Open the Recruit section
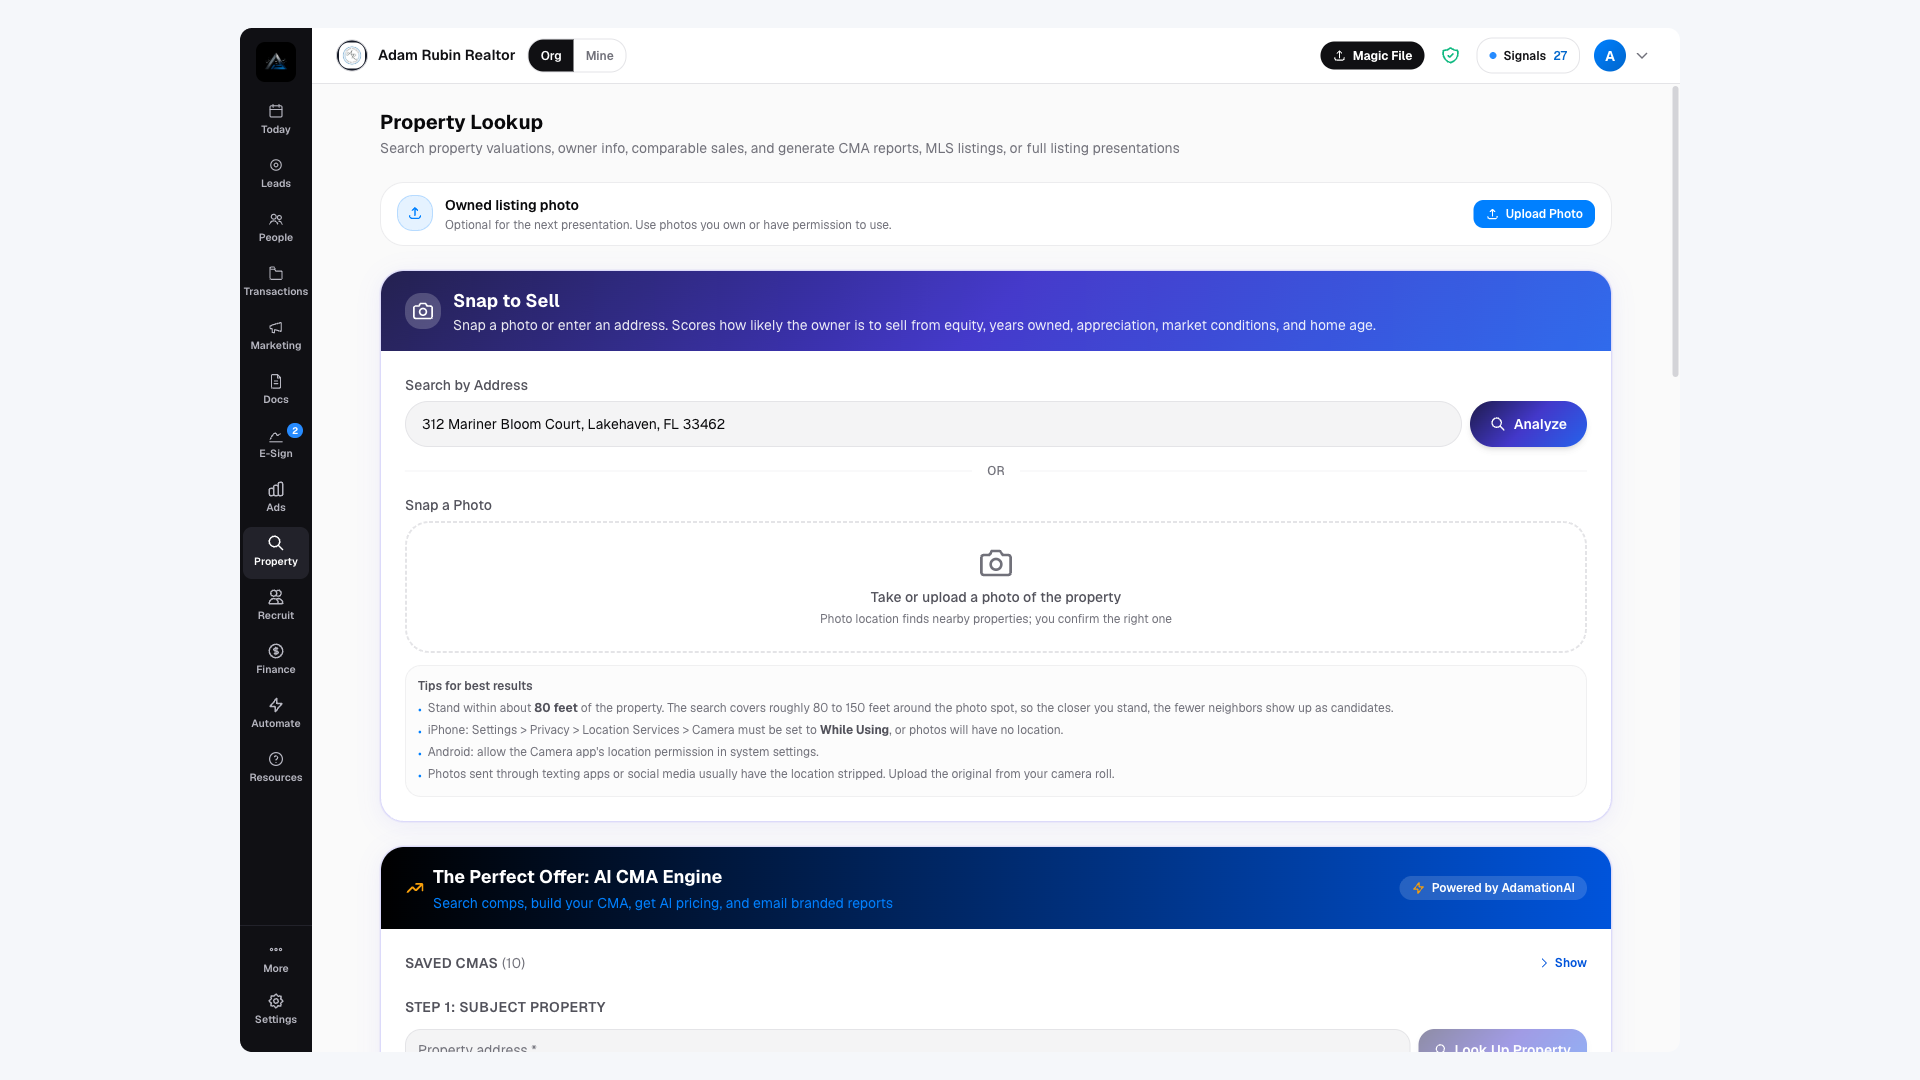Viewport: 1920px width, 1080px height. click(x=276, y=605)
